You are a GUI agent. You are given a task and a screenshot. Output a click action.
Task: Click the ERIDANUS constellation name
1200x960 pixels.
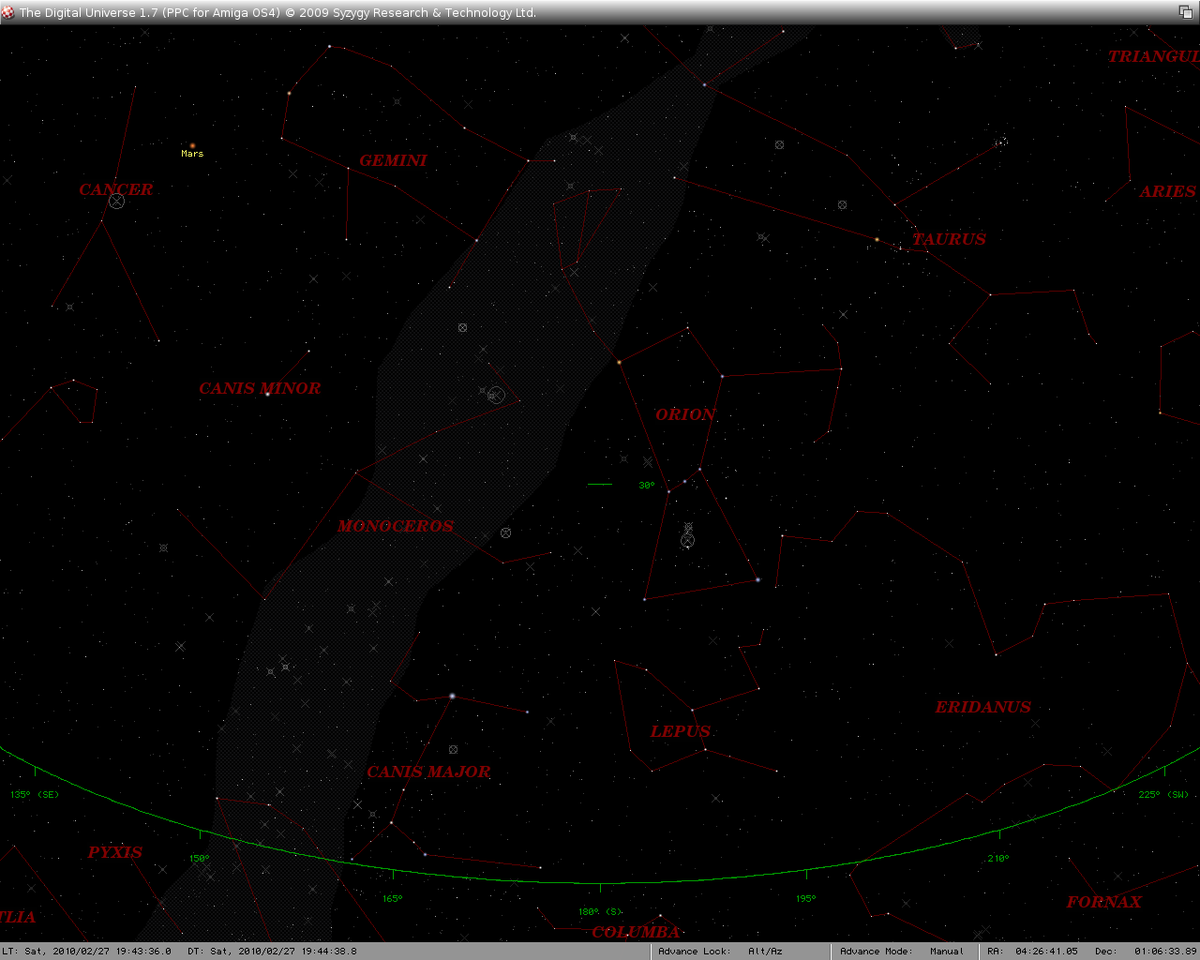pos(982,707)
